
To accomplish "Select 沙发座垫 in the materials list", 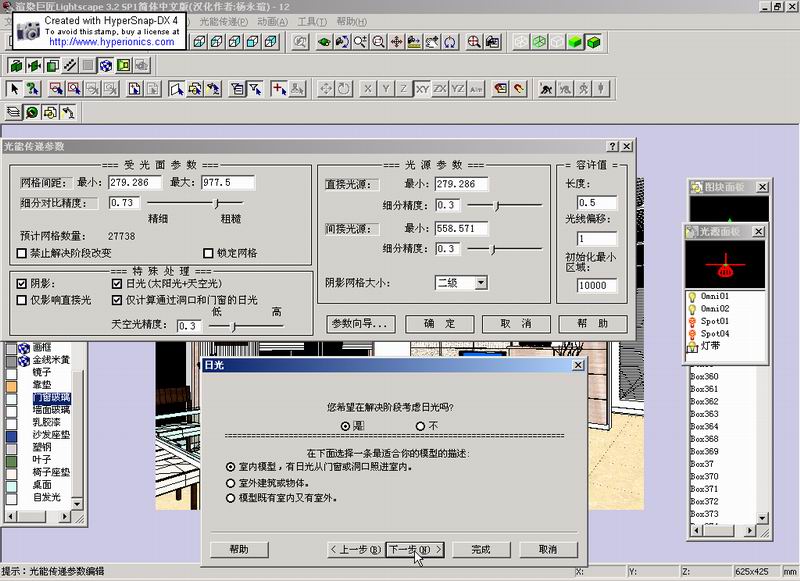I will click(51, 436).
